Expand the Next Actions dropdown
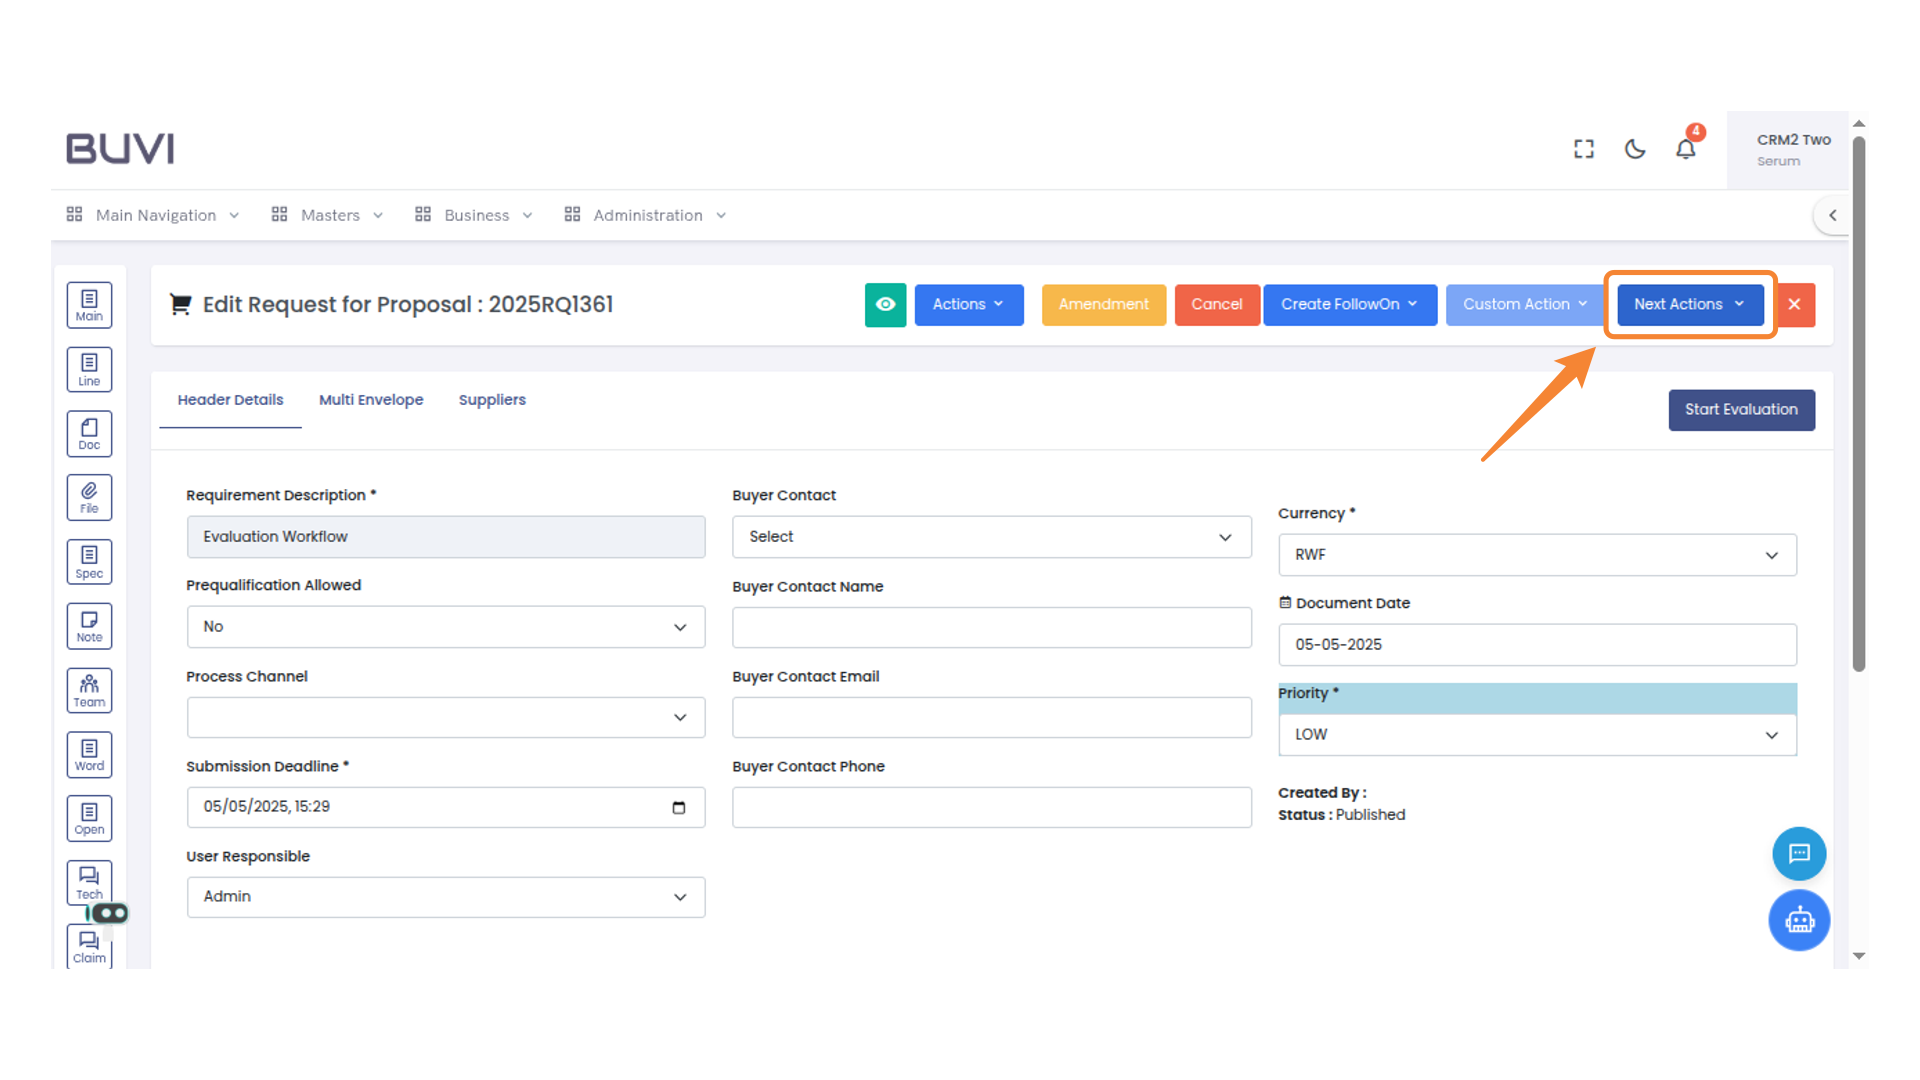The image size is (1920, 1080). pyautogui.click(x=1689, y=305)
